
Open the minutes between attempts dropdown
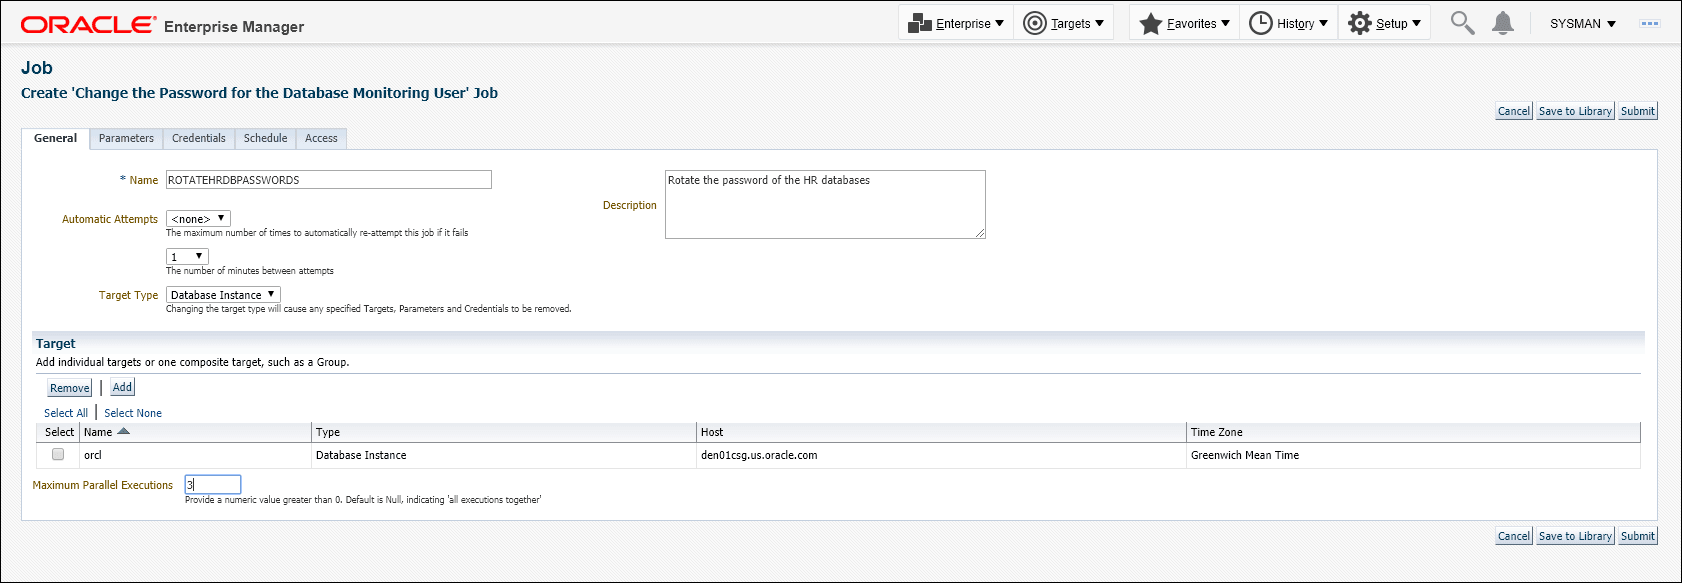pos(187,256)
